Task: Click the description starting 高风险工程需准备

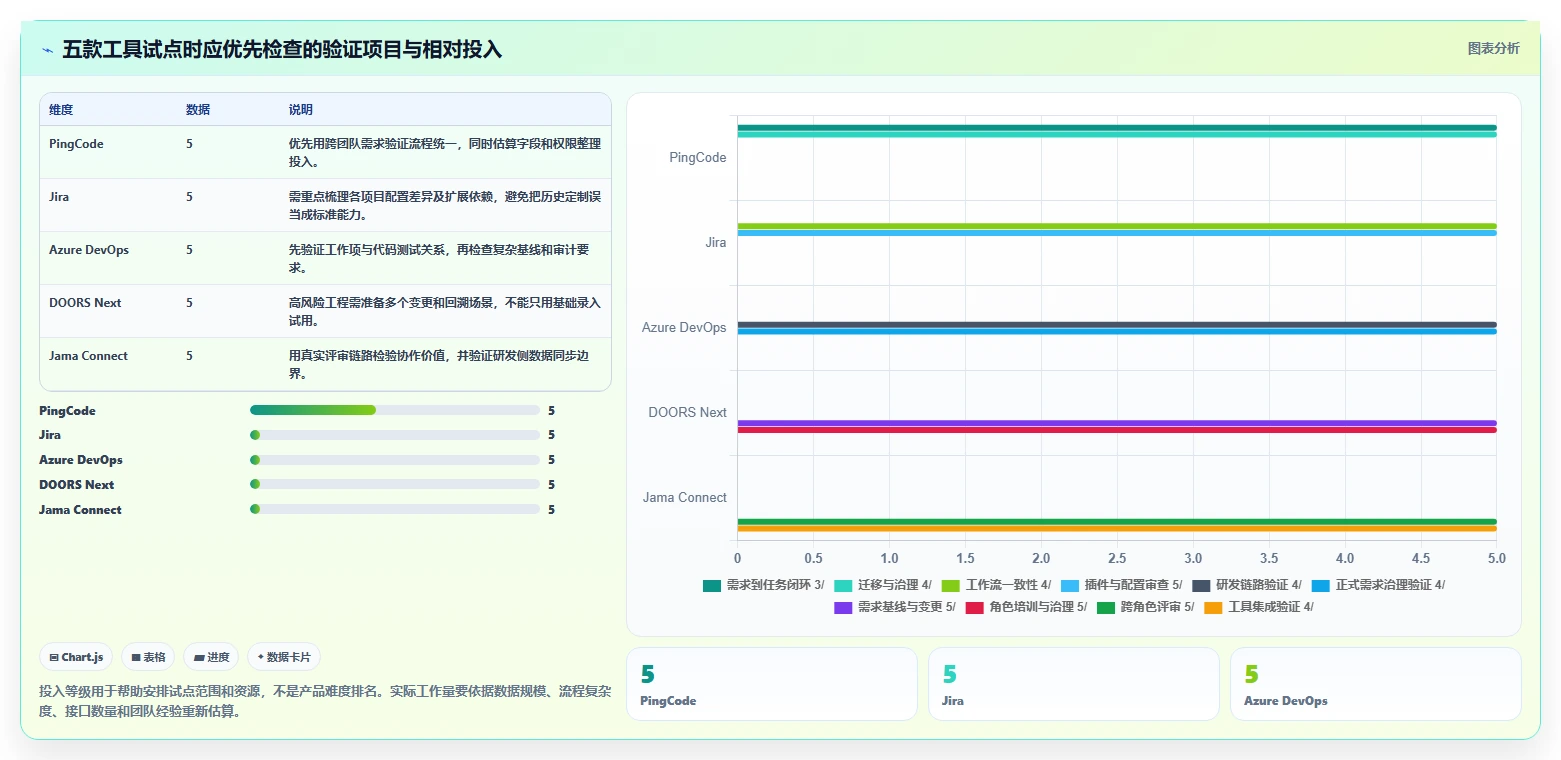Action: [445, 311]
